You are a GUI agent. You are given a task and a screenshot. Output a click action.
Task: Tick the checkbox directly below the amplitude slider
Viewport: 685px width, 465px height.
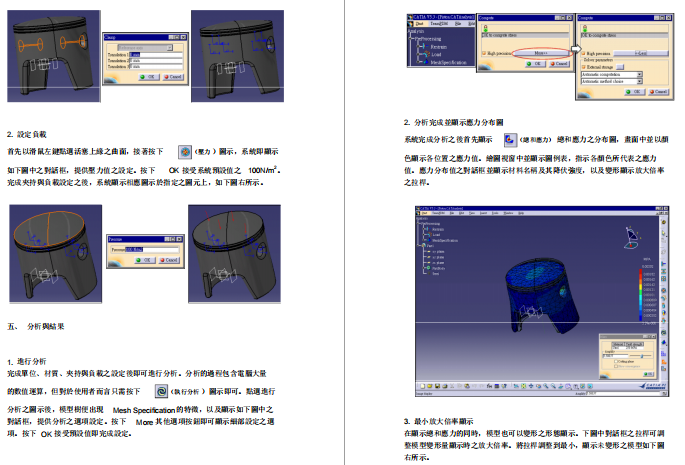click(616, 361)
